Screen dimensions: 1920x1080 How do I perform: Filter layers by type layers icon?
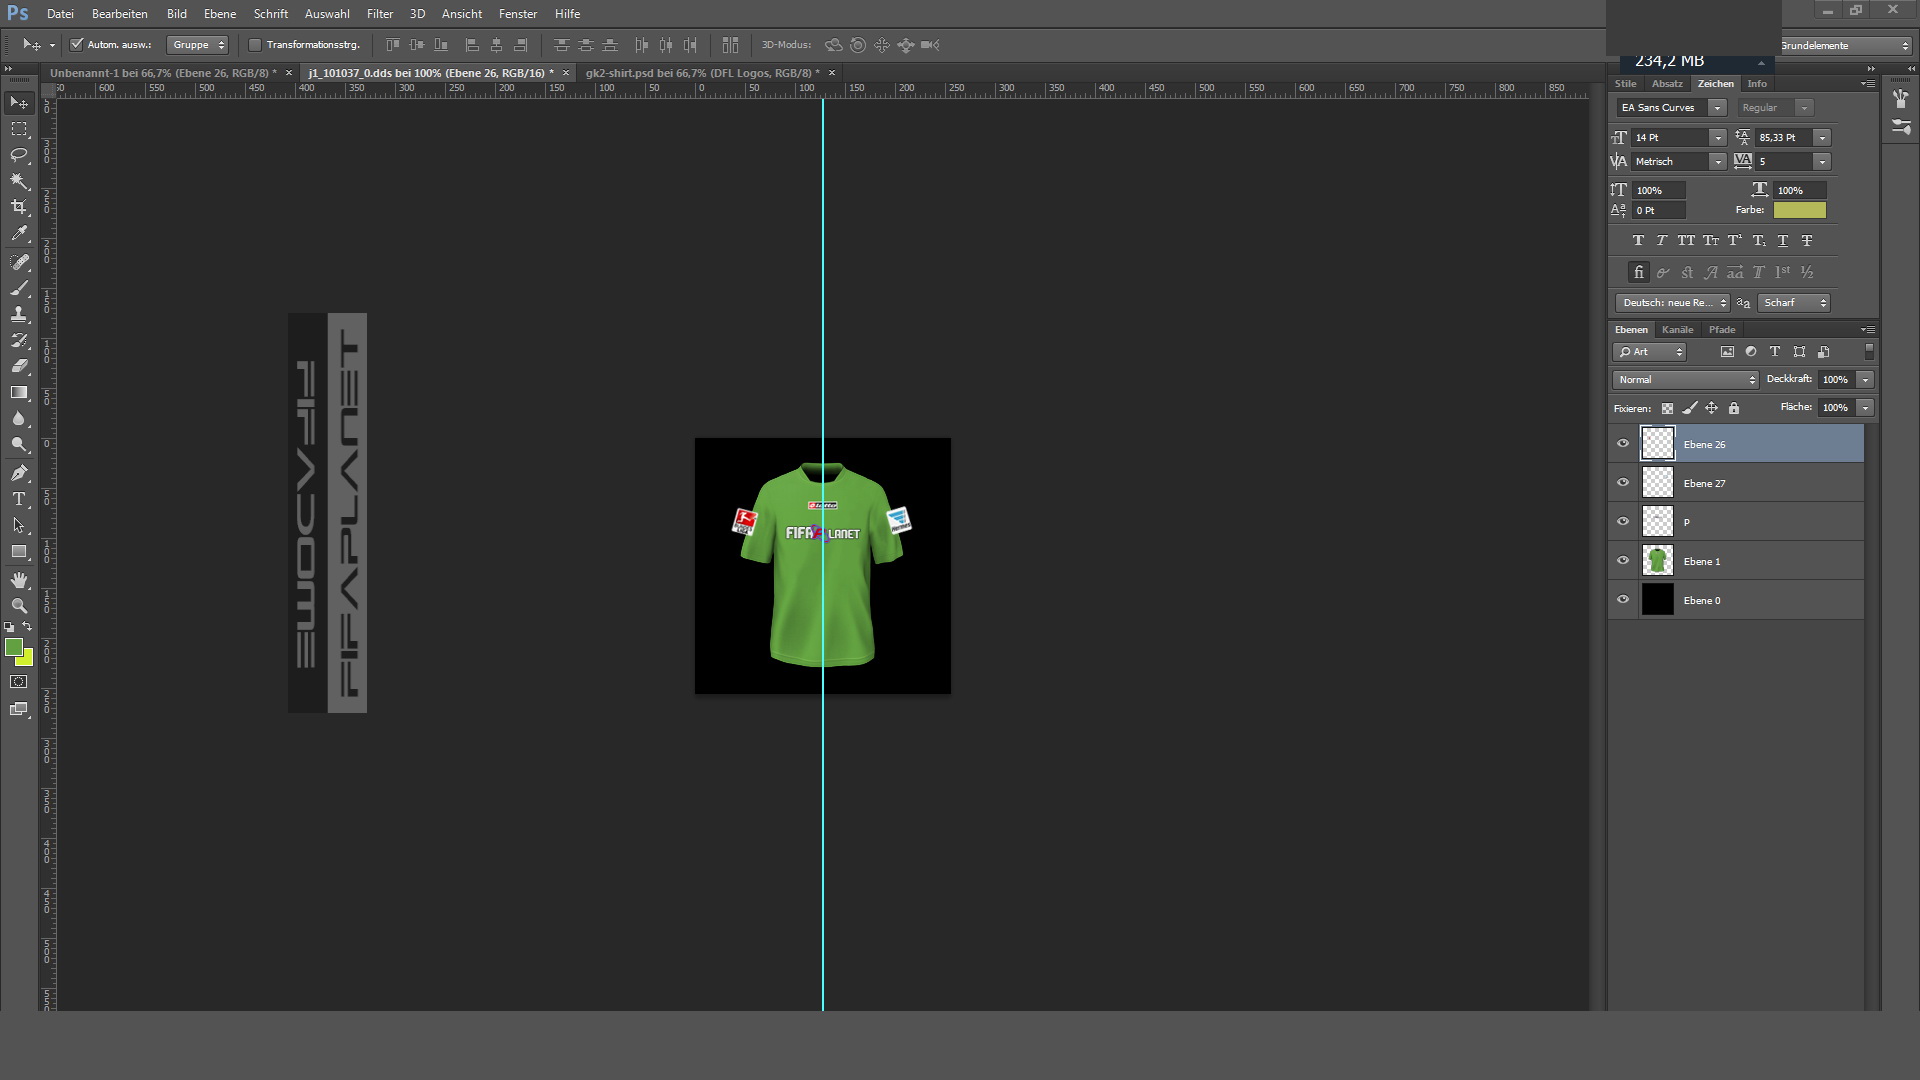pyautogui.click(x=1775, y=352)
